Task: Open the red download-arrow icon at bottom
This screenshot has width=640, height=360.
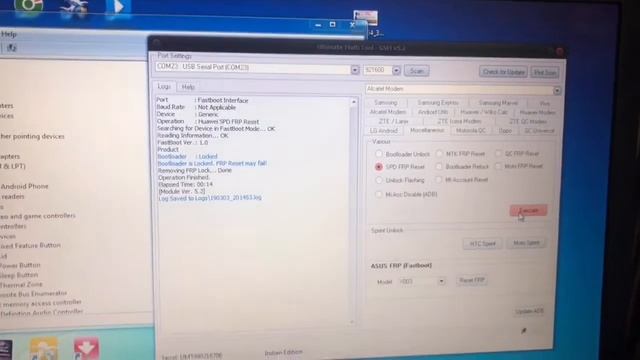Action: click(86, 349)
